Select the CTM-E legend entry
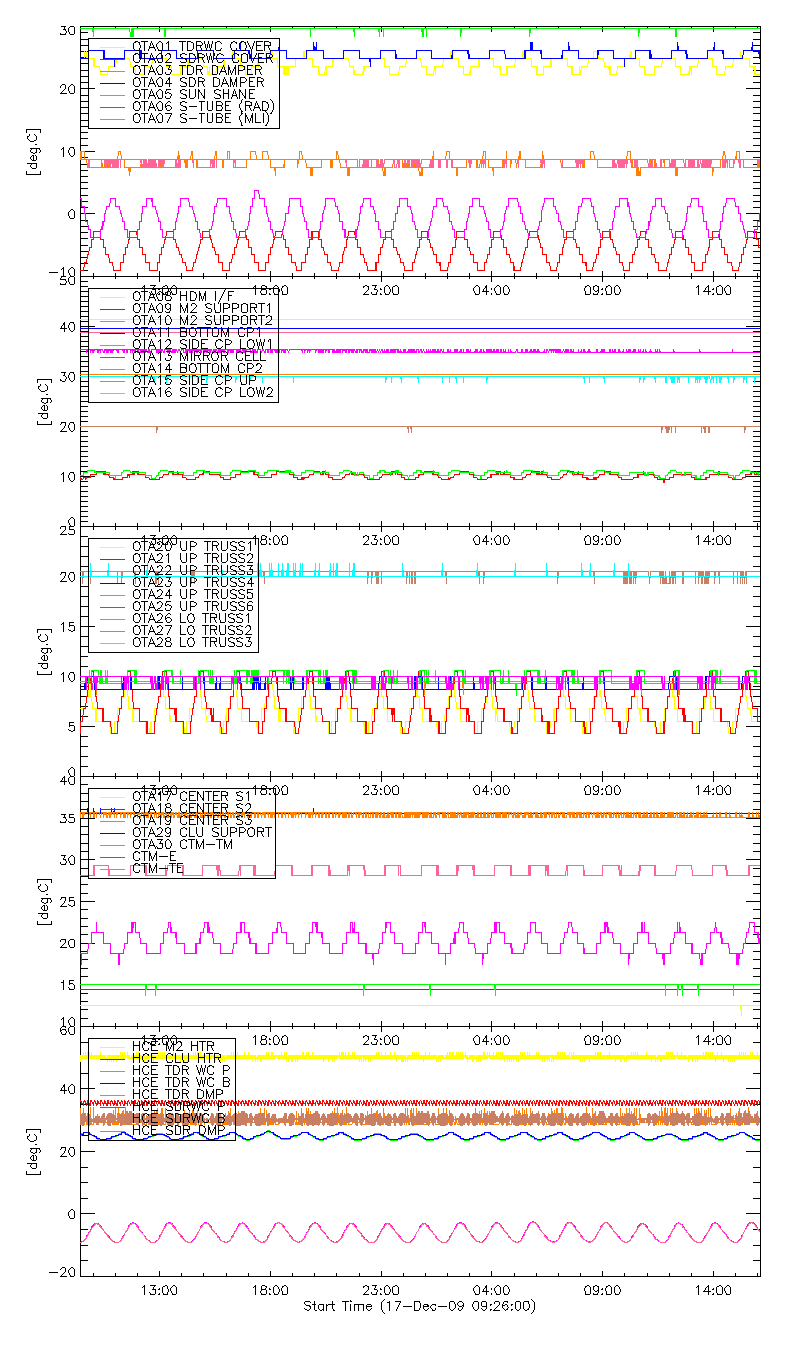This screenshot has height=1350, width=800. pyautogui.click(x=153, y=857)
